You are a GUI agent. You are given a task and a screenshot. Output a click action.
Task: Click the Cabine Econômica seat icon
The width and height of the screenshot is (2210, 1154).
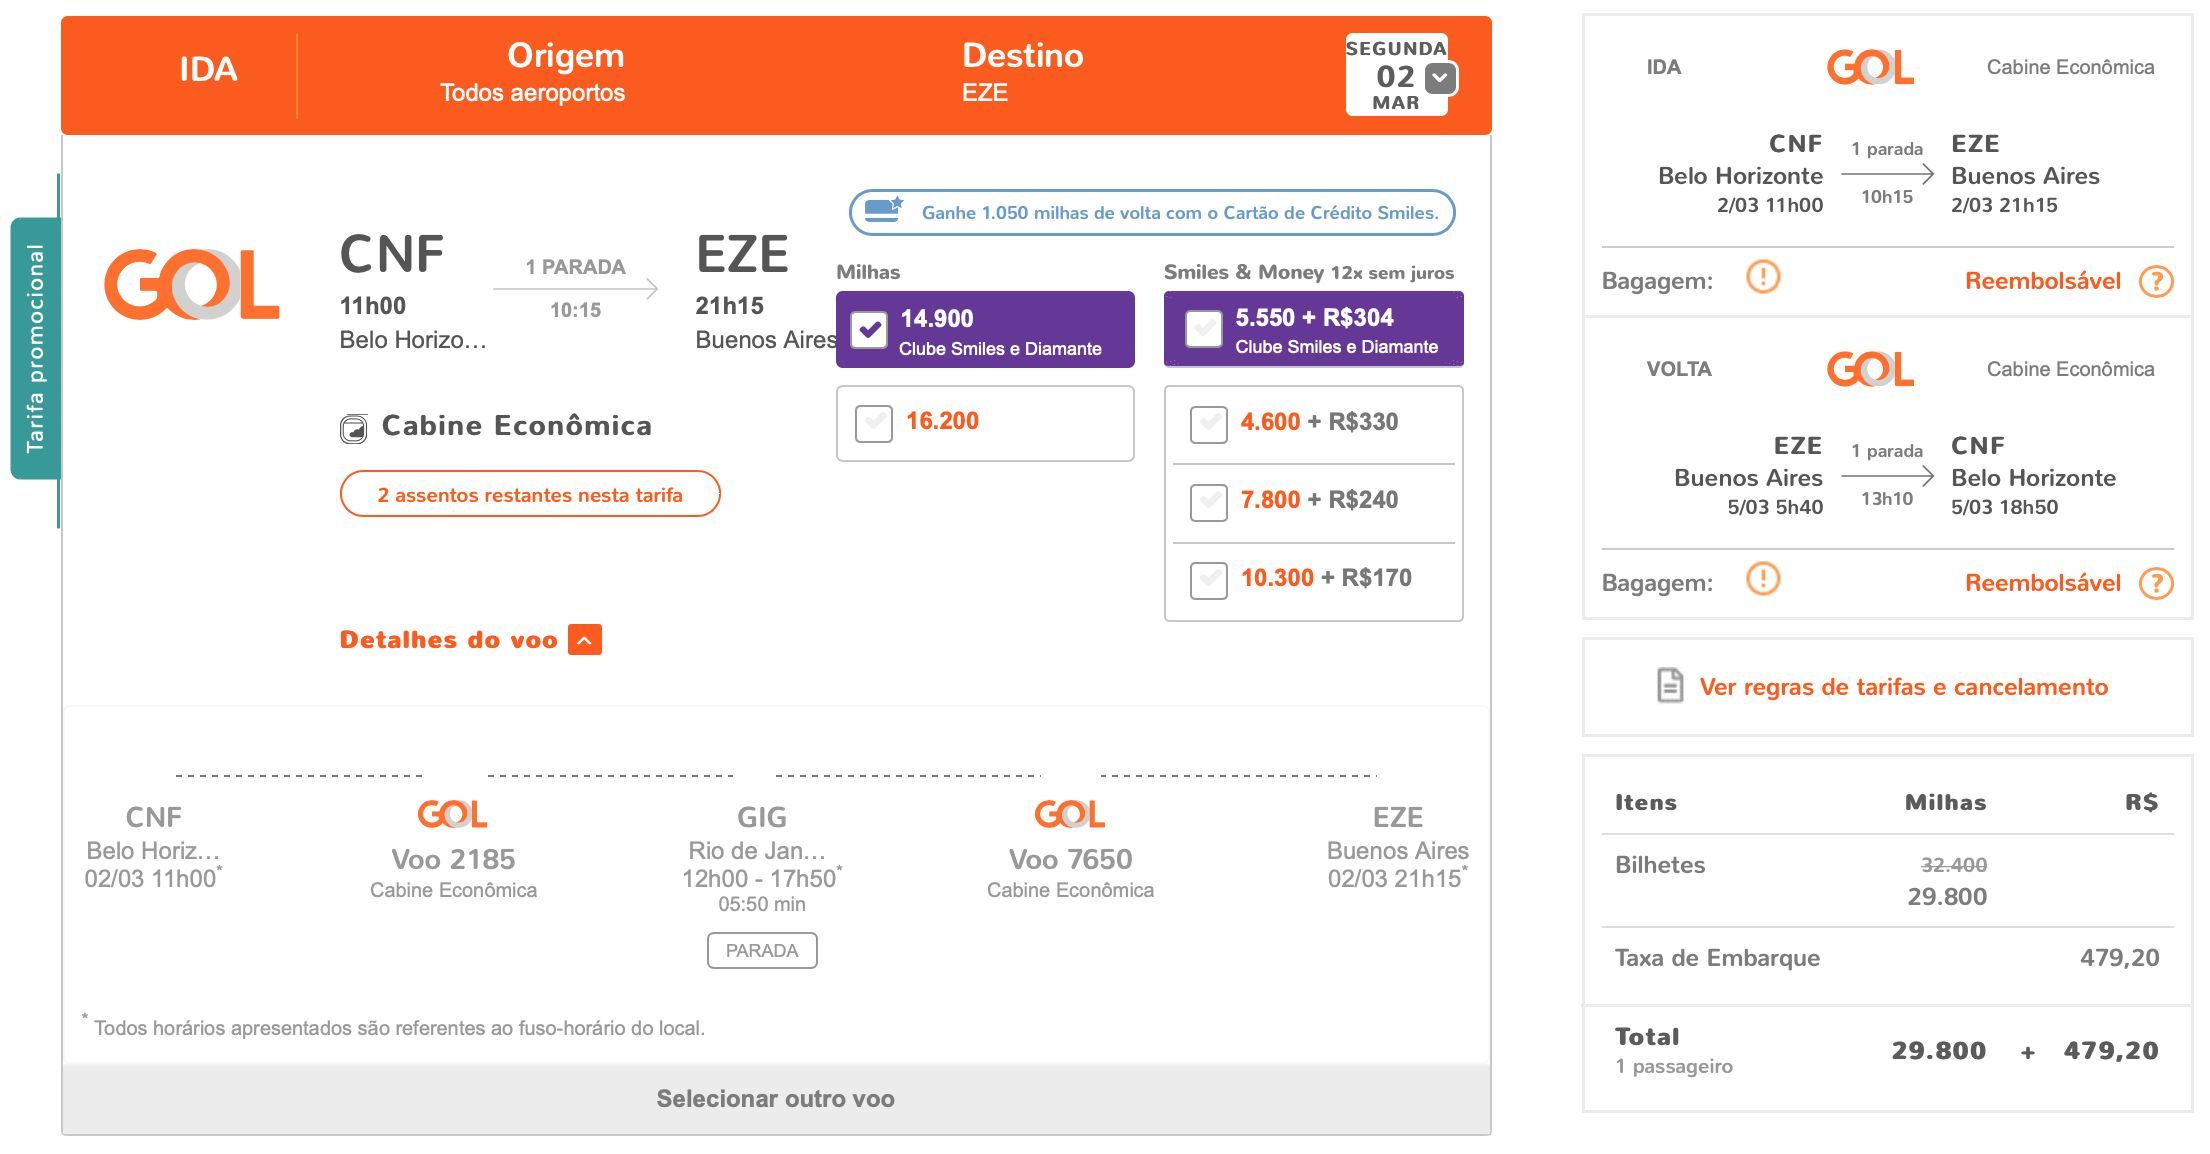[x=354, y=428]
